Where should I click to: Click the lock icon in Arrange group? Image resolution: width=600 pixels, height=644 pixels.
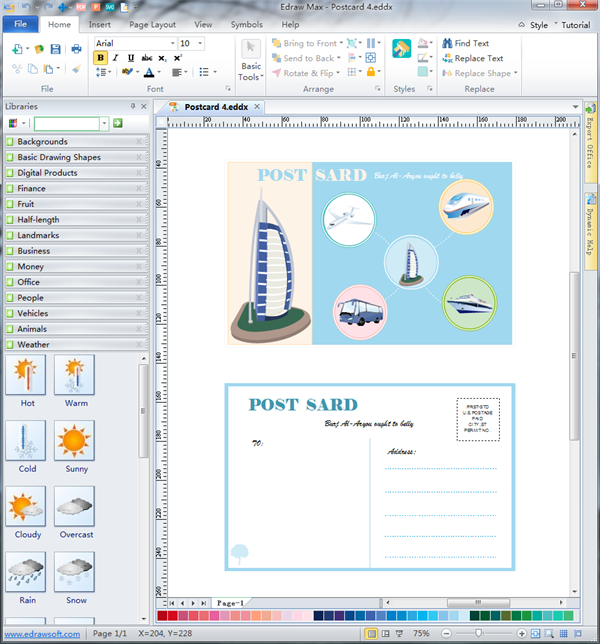(x=373, y=72)
